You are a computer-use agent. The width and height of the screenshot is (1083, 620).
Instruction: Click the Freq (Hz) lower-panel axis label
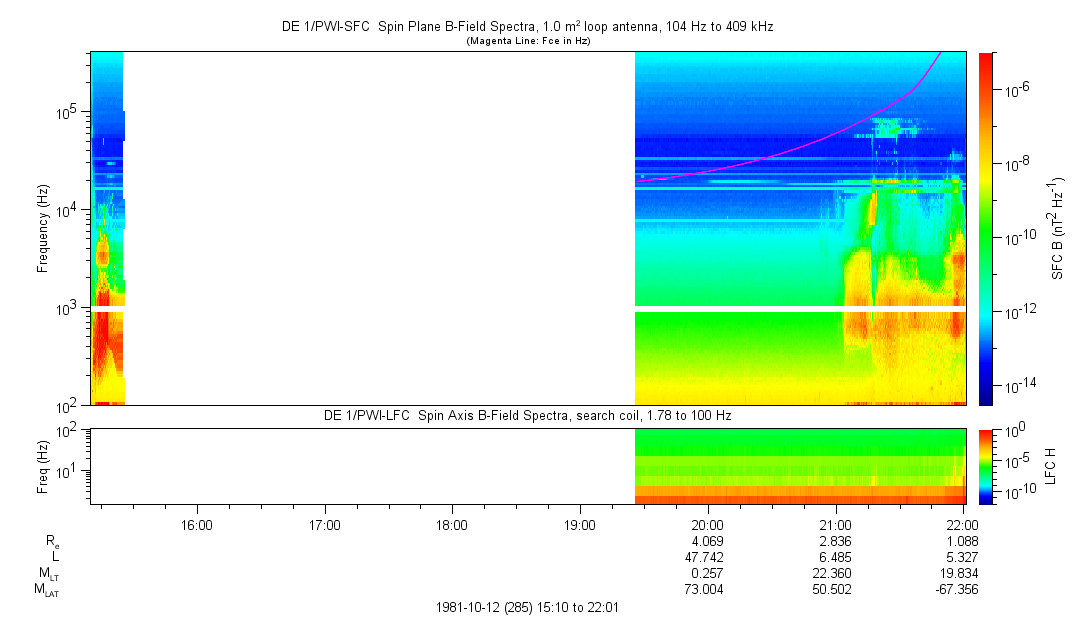43,466
